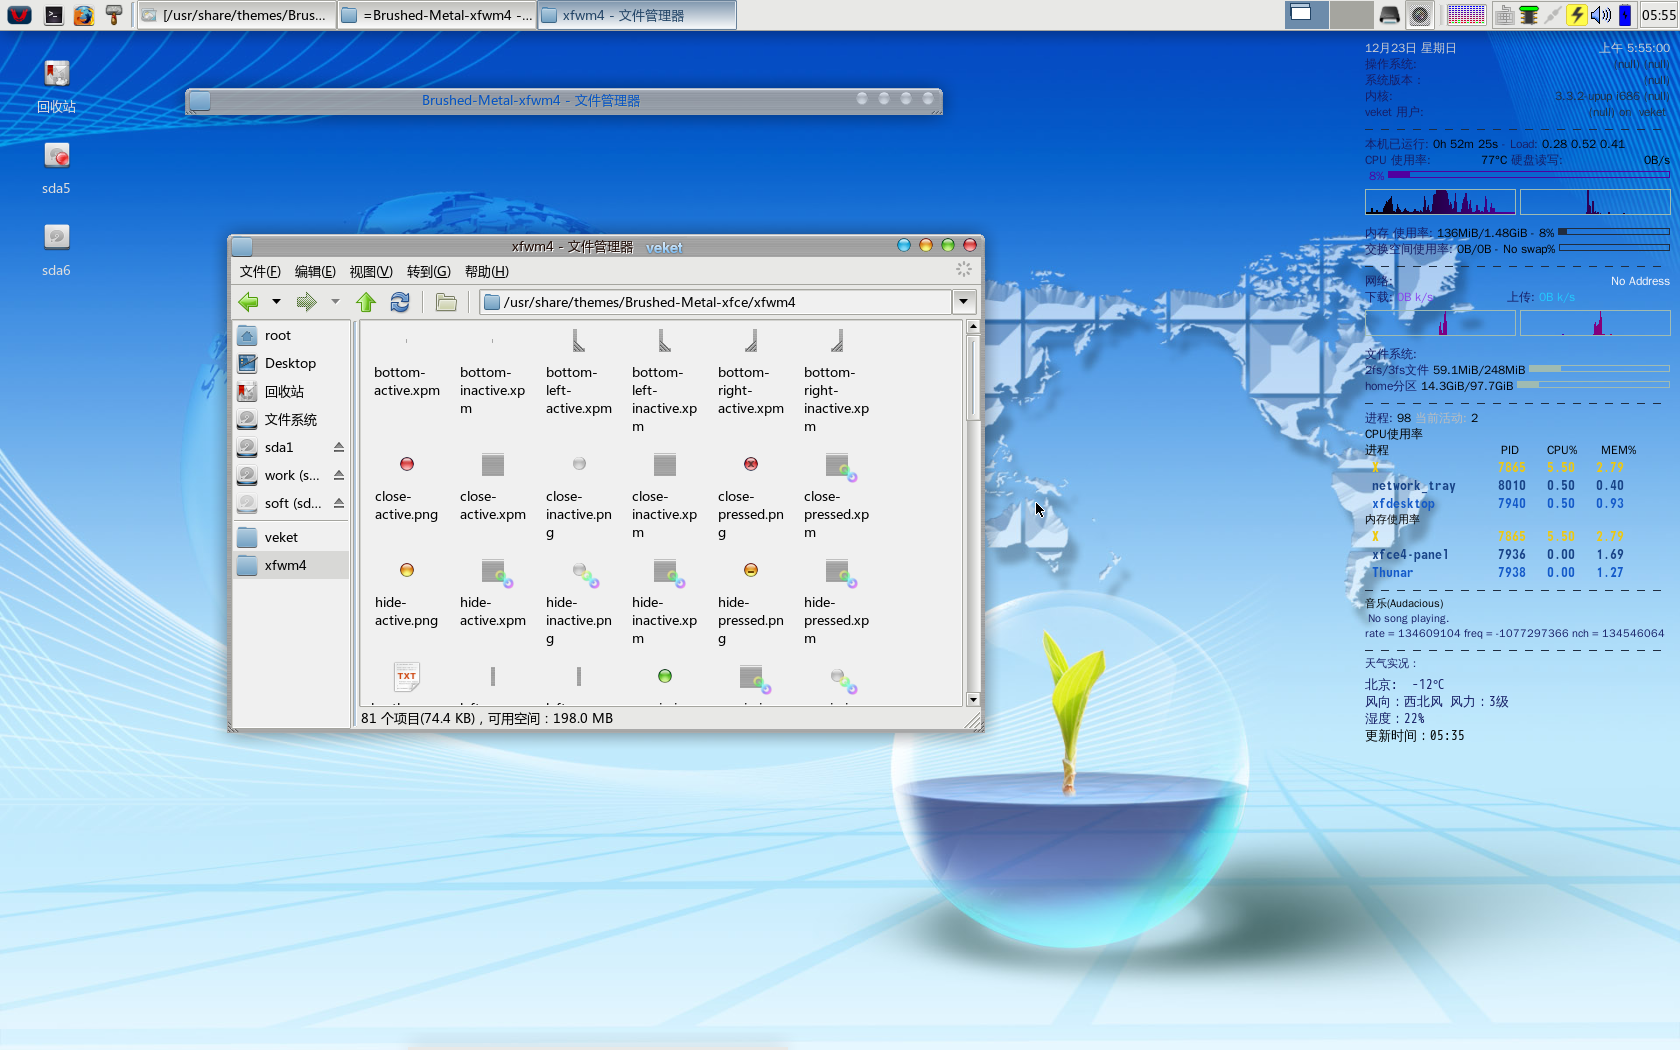Screen dimensions: 1680x1050
Task: Select the green circle png file
Action: 665,676
